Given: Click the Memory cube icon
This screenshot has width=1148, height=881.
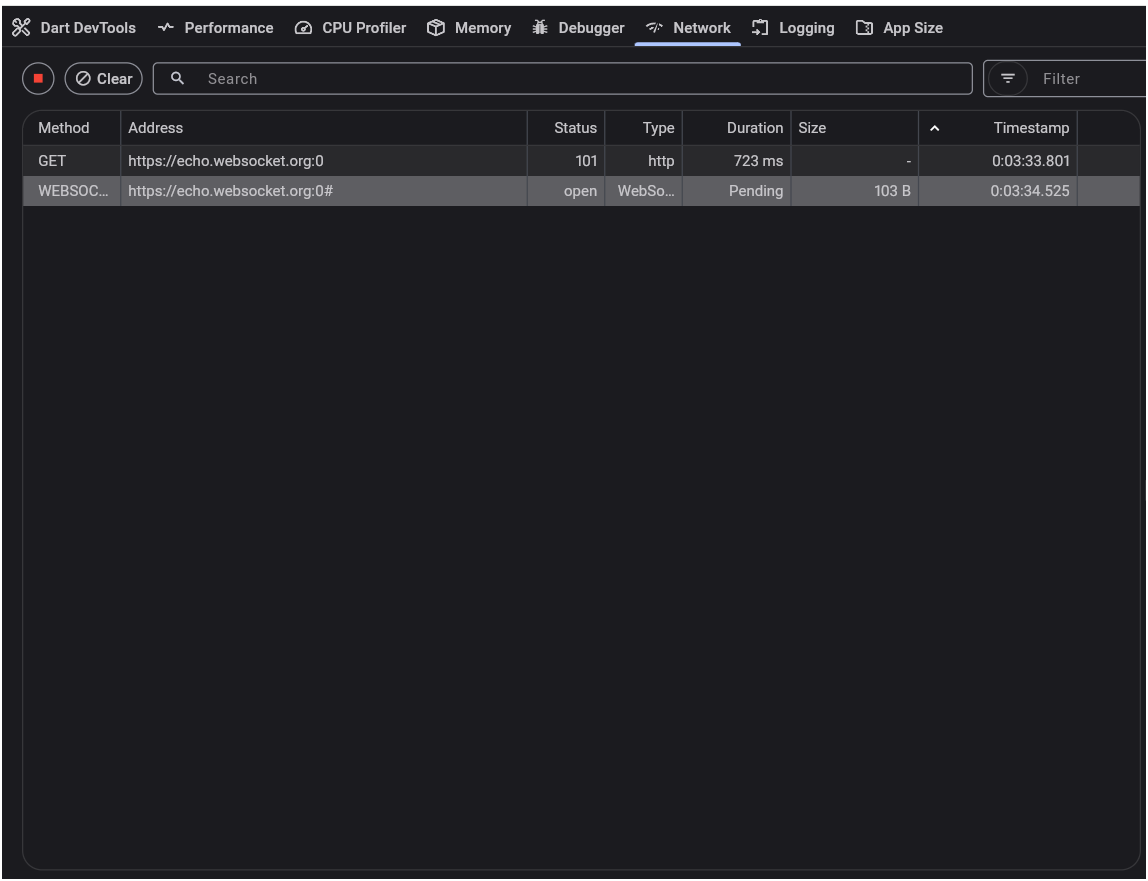Looking at the screenshot, I should (436, 28).
